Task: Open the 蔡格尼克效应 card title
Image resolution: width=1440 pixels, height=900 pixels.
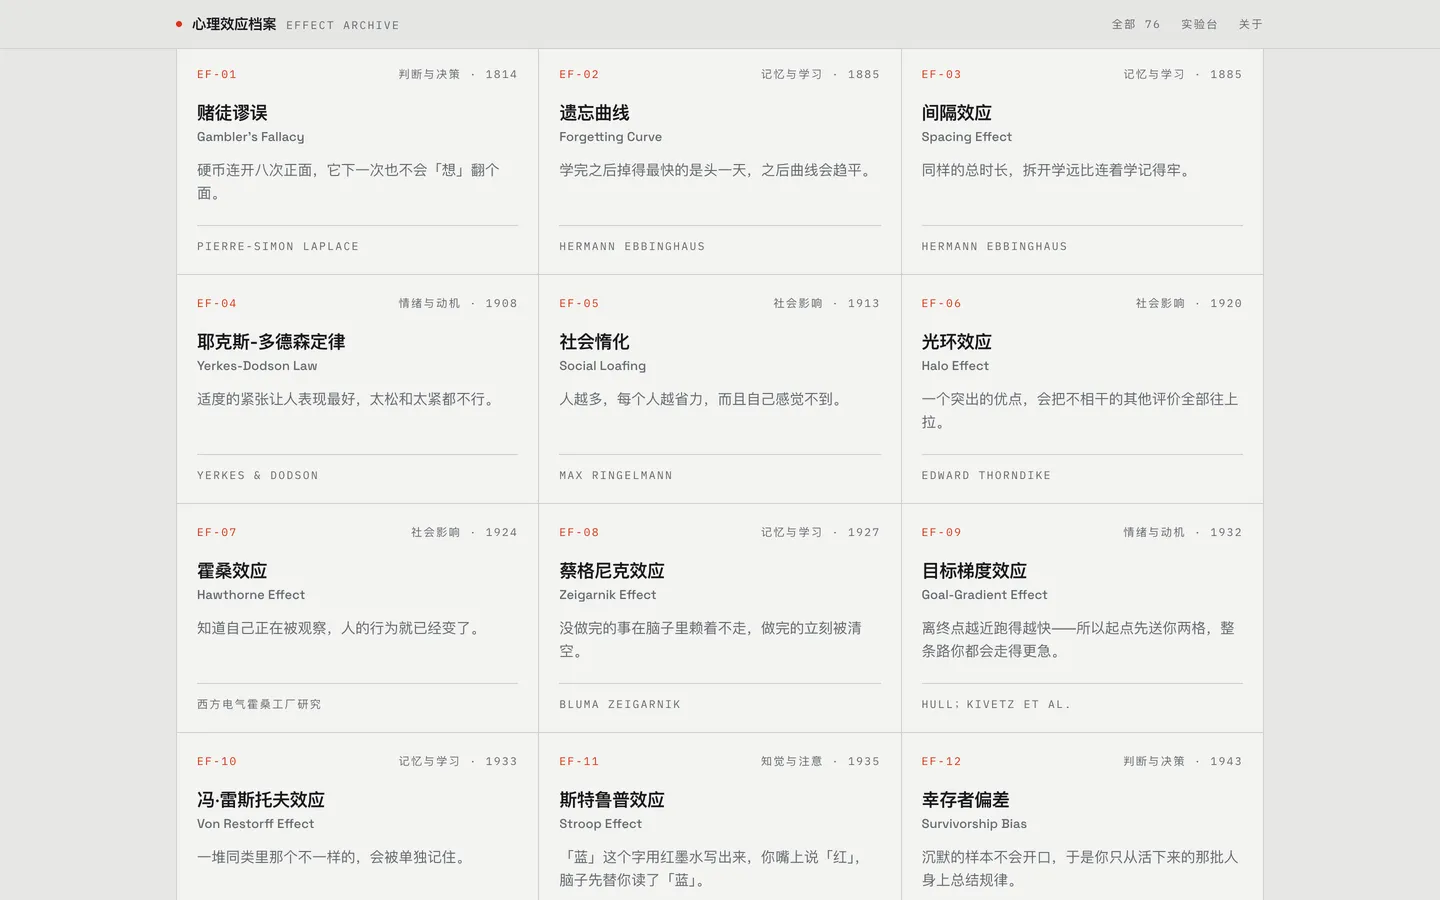Action: click(612, 571)
